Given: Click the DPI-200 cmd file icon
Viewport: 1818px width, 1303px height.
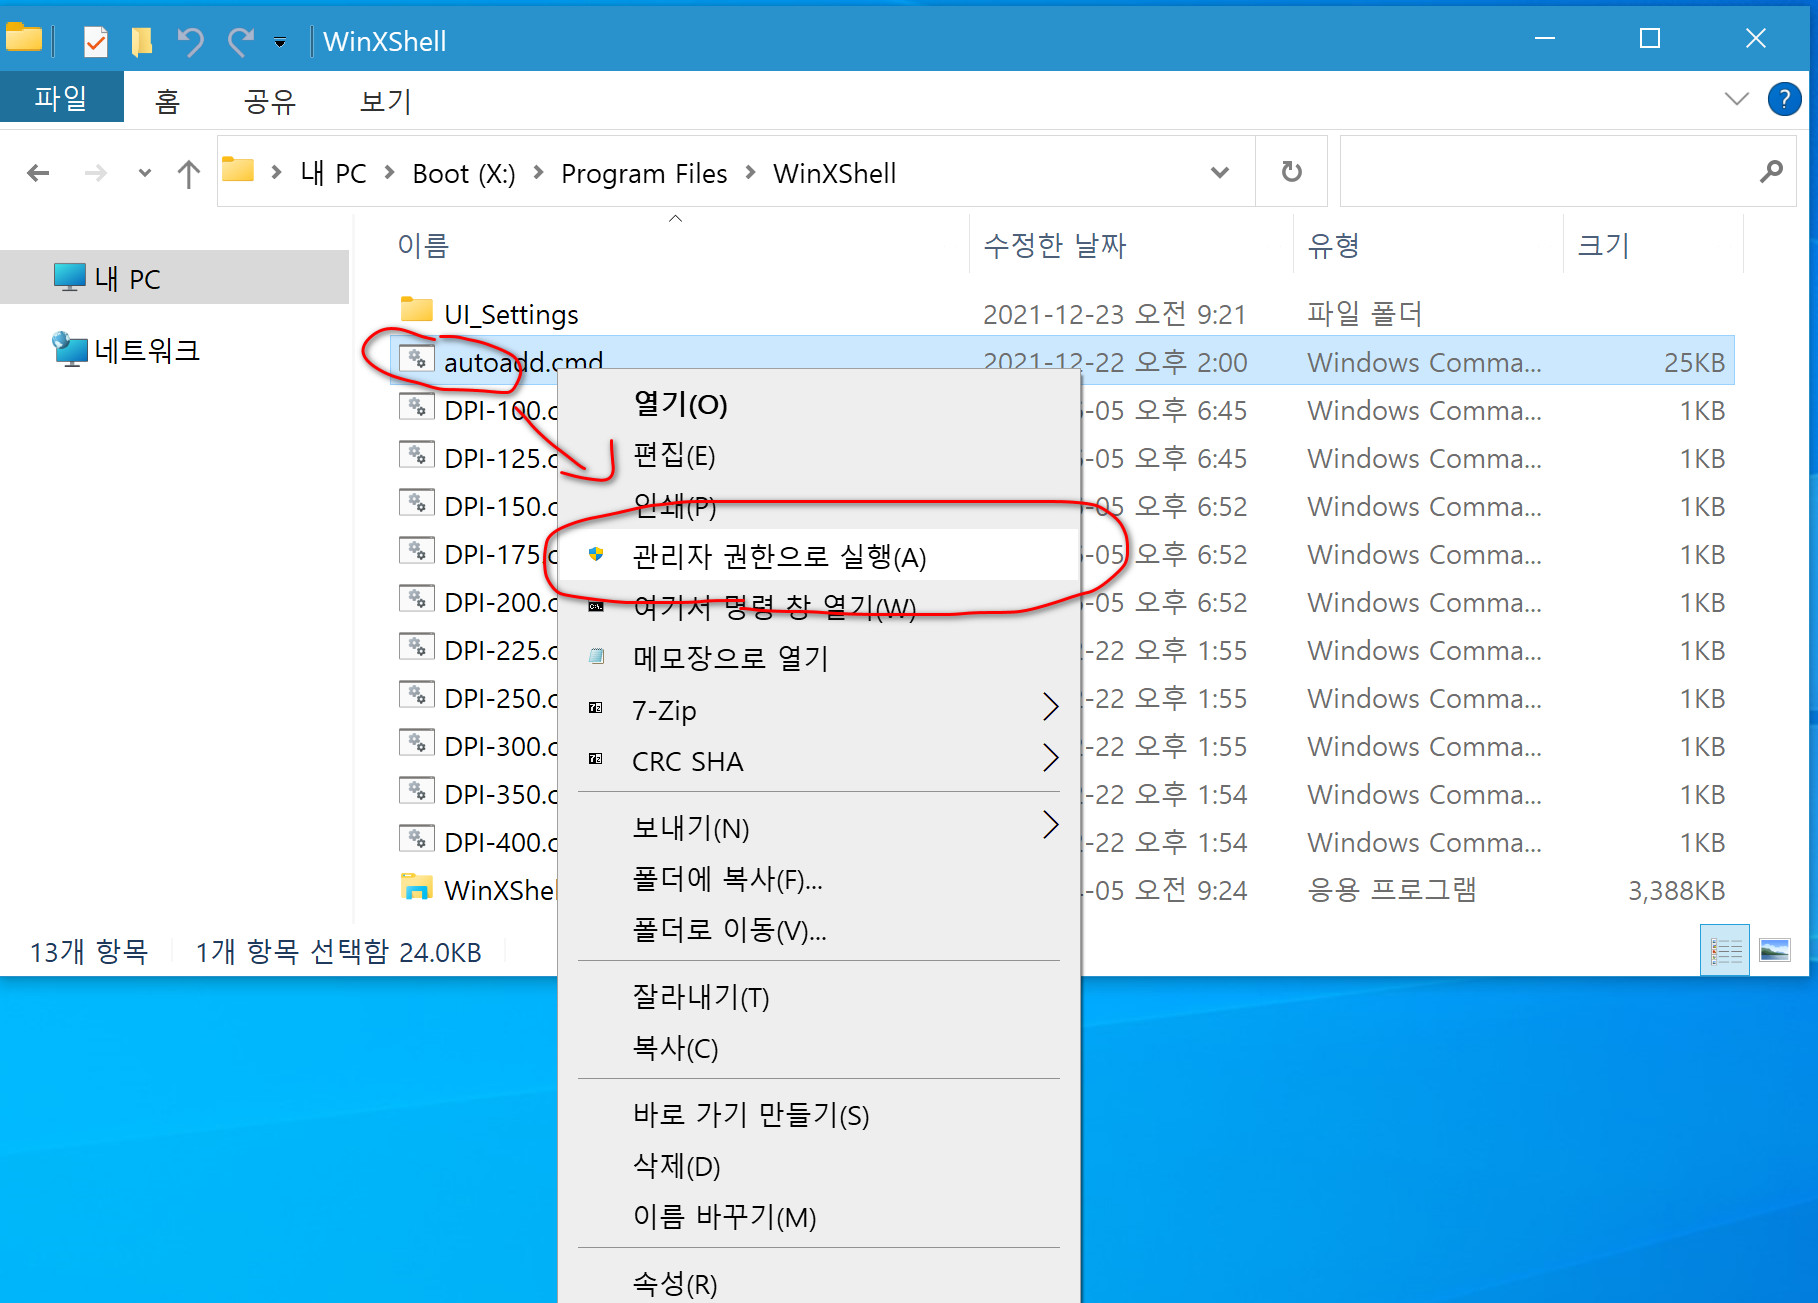Looking at the screenshot, I should click(x=416, y=600).
